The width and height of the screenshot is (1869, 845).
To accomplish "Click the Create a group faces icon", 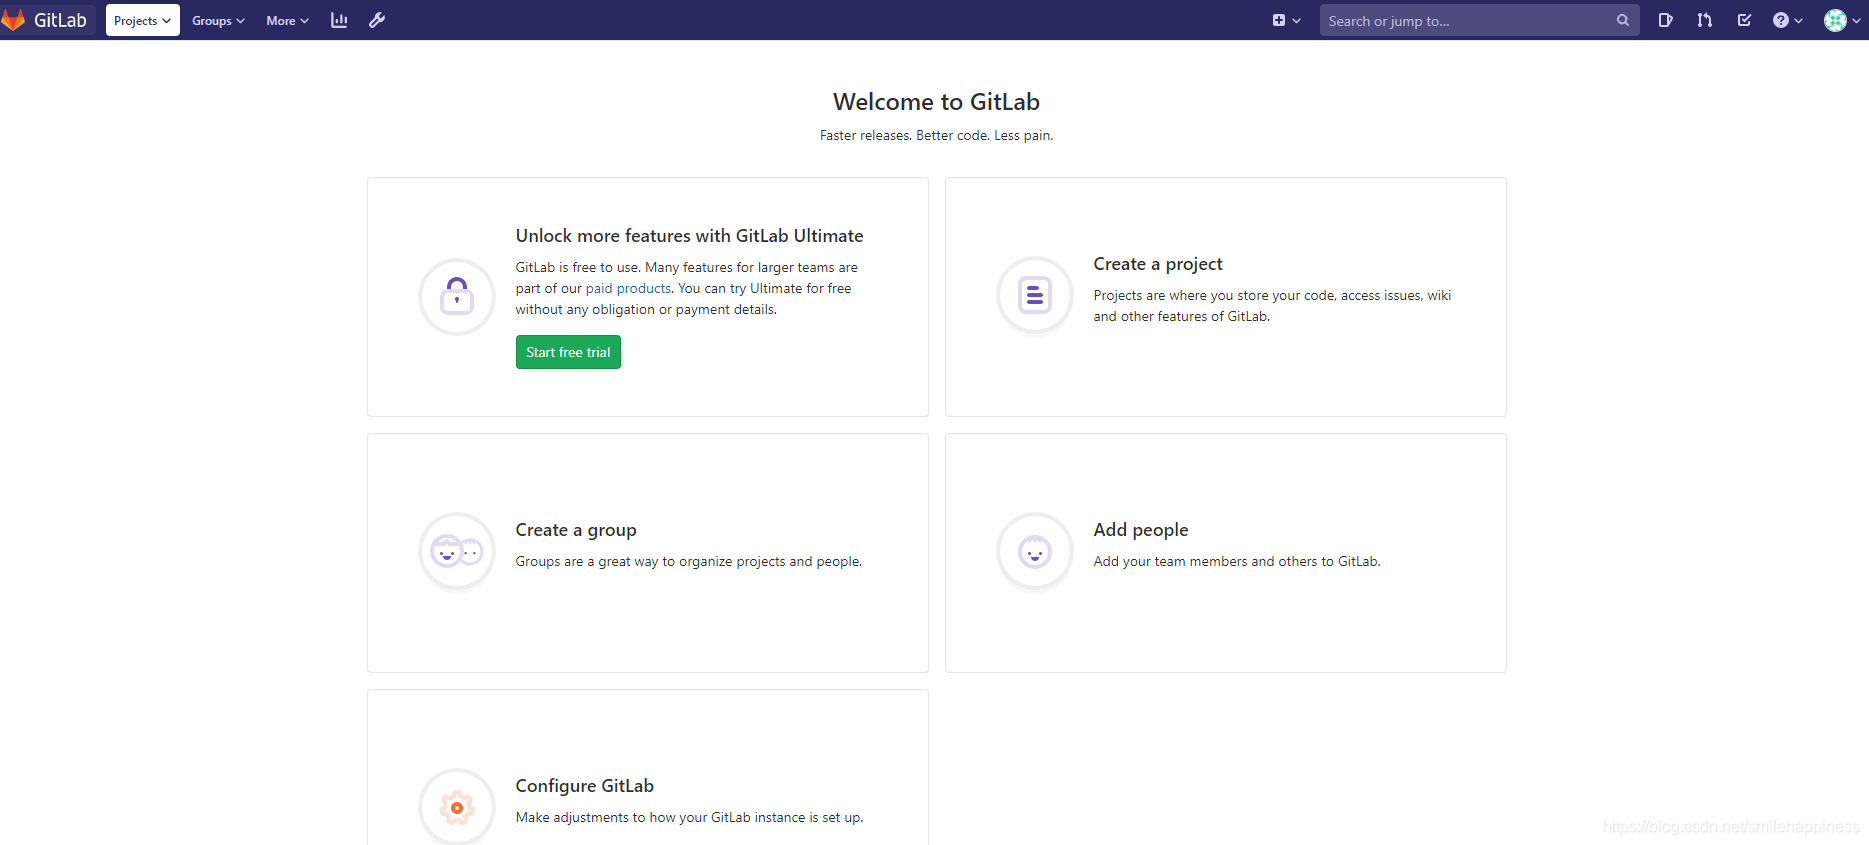I will pyautogui.click(x=457, y=552).
